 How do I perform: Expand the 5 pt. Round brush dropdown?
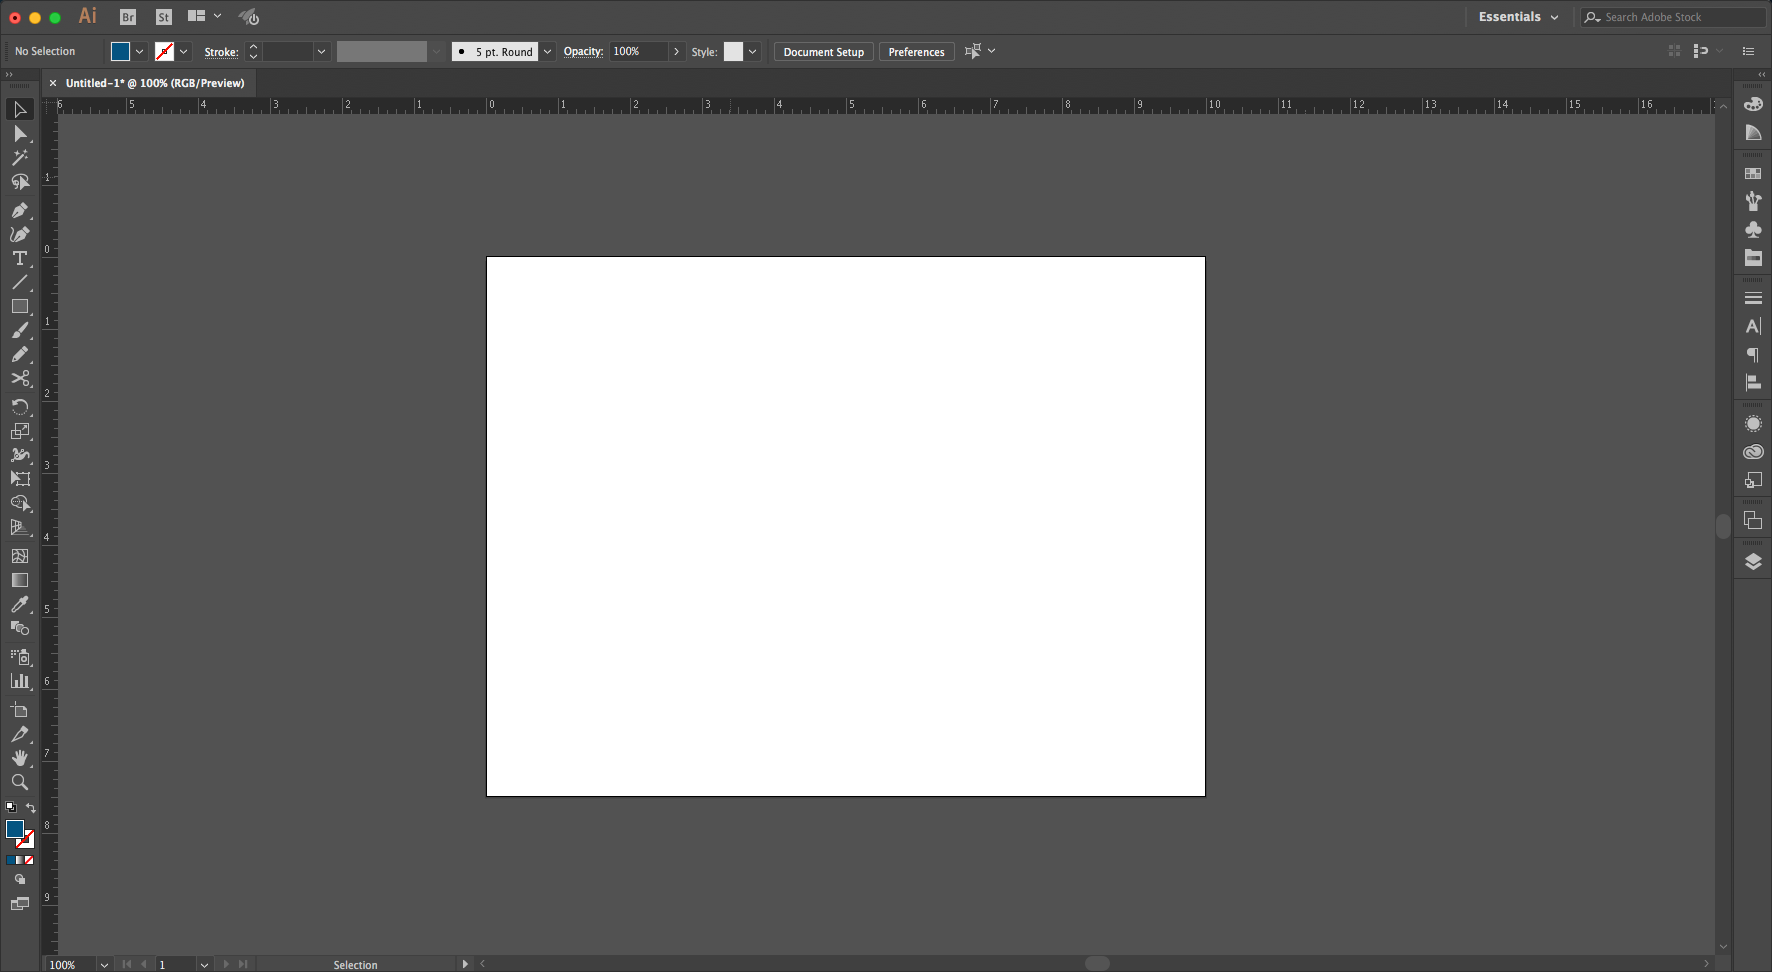(x=547, y=52)
